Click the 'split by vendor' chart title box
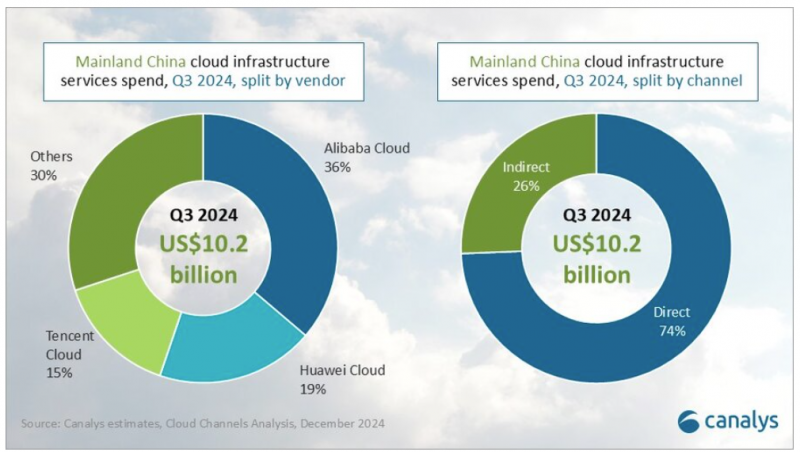 (204, 71)
